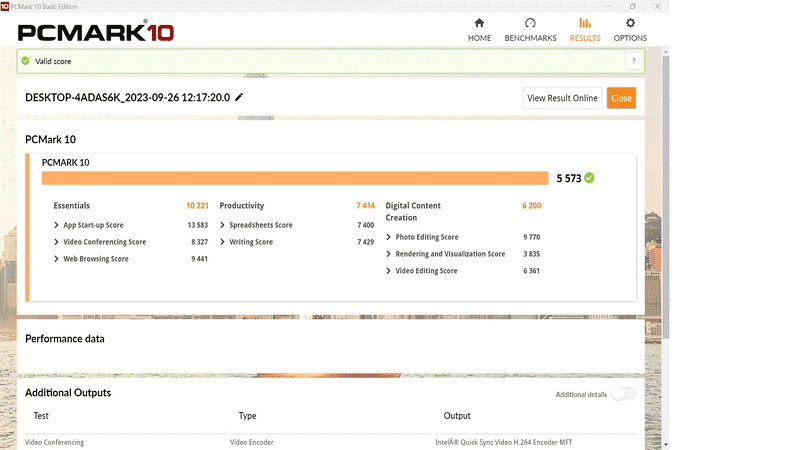Open the Benchmarks gauge icon

530,24
